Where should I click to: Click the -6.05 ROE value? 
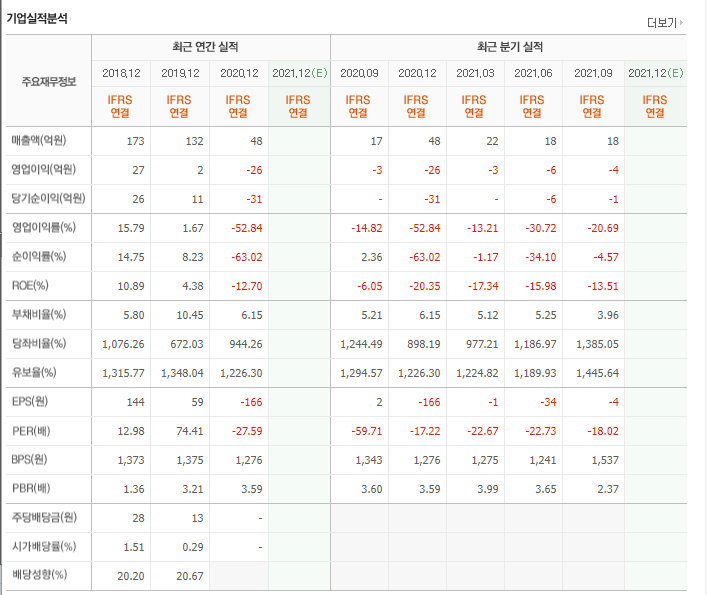369,286
